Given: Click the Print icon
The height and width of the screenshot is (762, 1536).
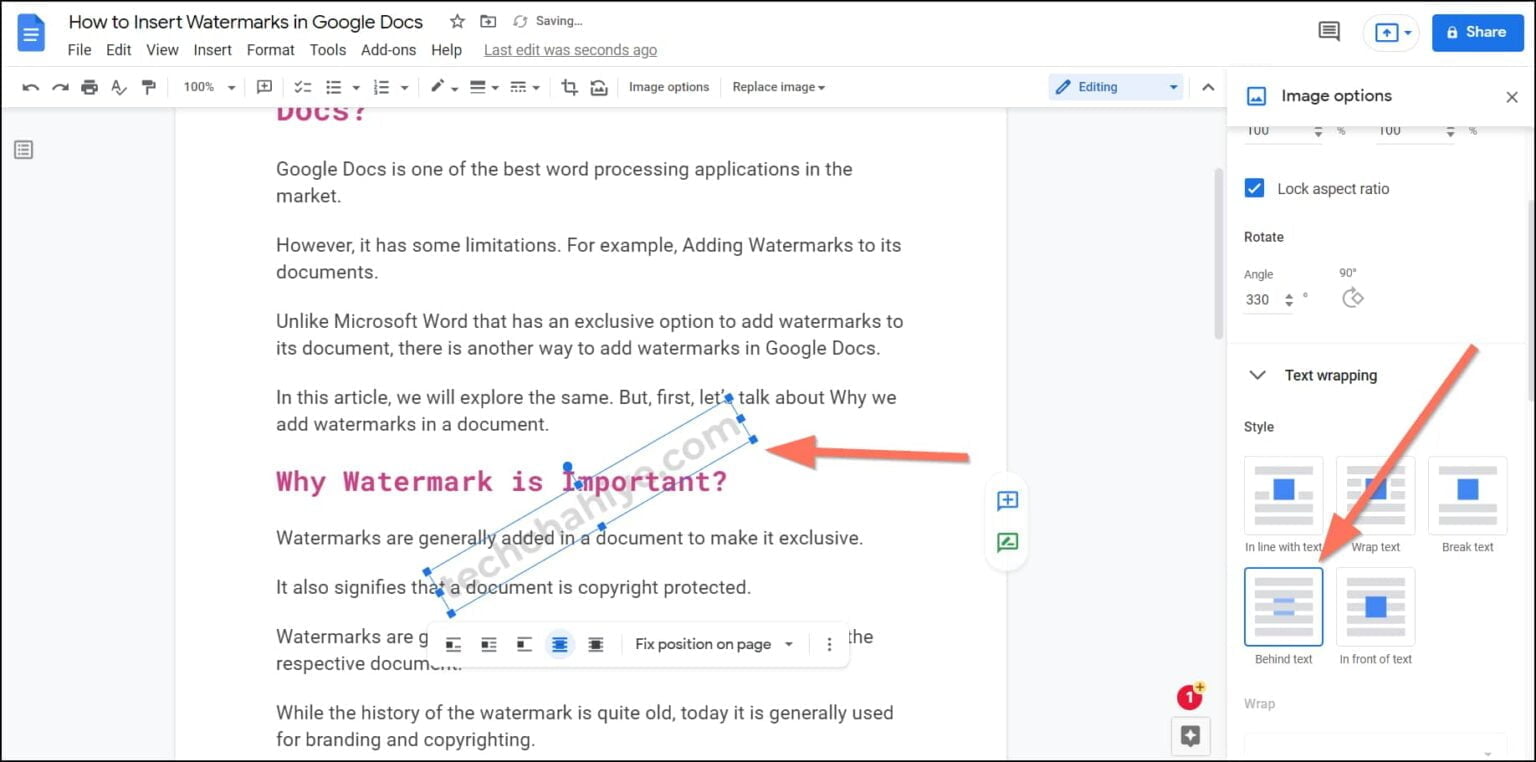Looking at the screenshot, I should coord(89,87).
